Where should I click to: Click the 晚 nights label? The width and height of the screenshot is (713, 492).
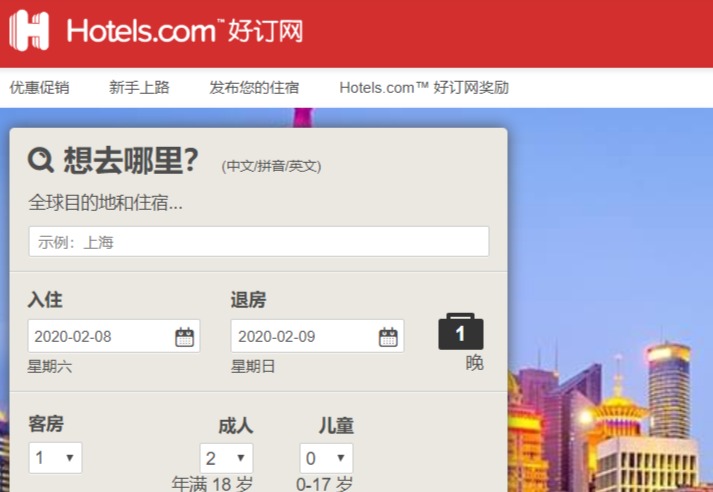tap(474, 363)
